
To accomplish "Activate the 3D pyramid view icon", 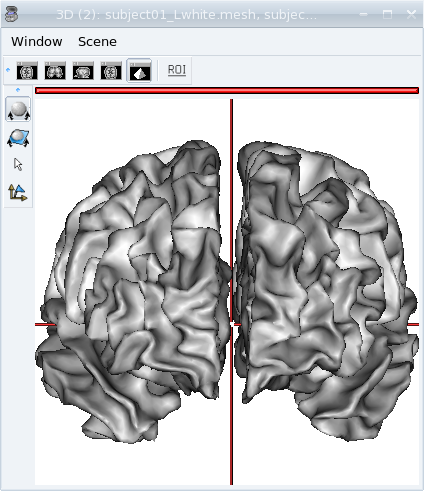I will click(139, 70).
